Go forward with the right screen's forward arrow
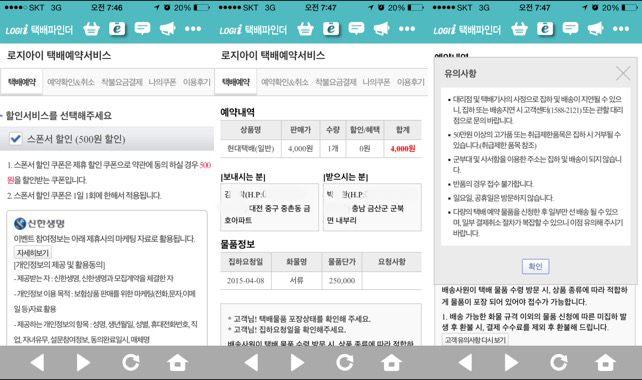The image size is (642, 380). pos(511,362)
